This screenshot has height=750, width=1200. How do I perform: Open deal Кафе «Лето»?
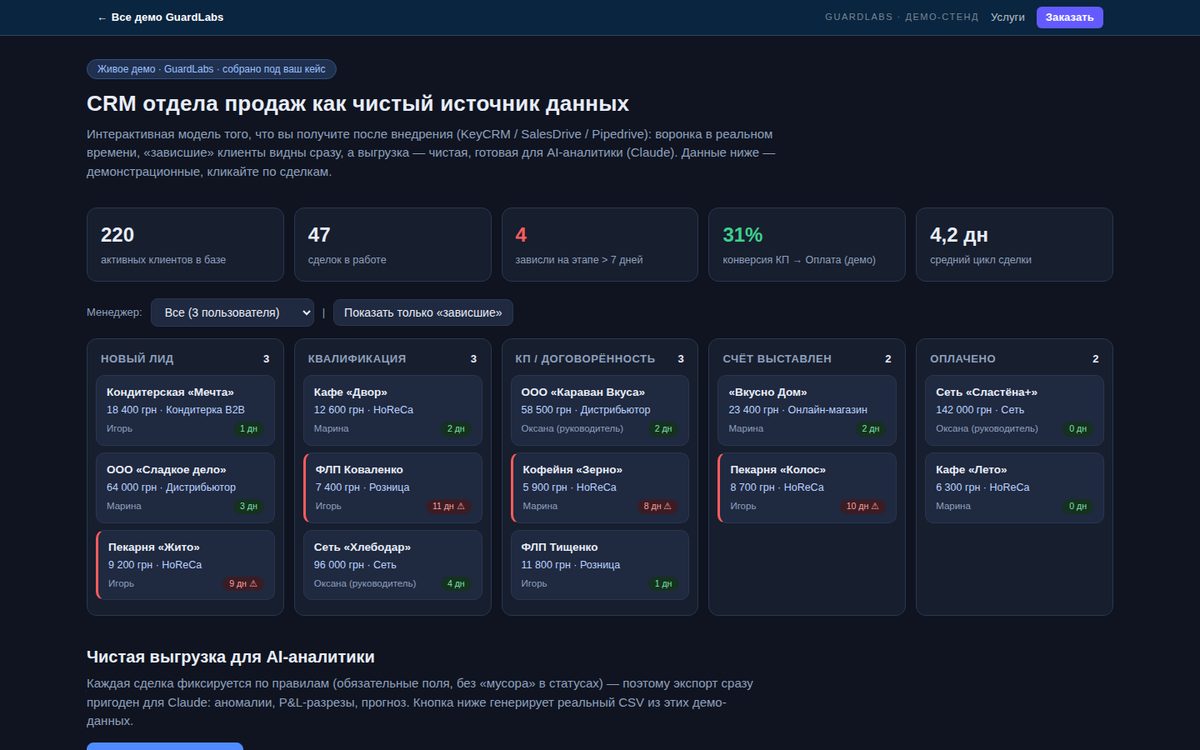click(x=1014, y=488)
